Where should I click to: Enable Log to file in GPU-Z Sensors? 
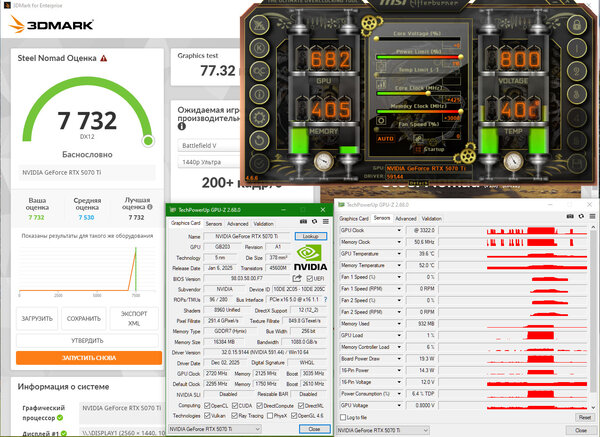click(343, 417)
